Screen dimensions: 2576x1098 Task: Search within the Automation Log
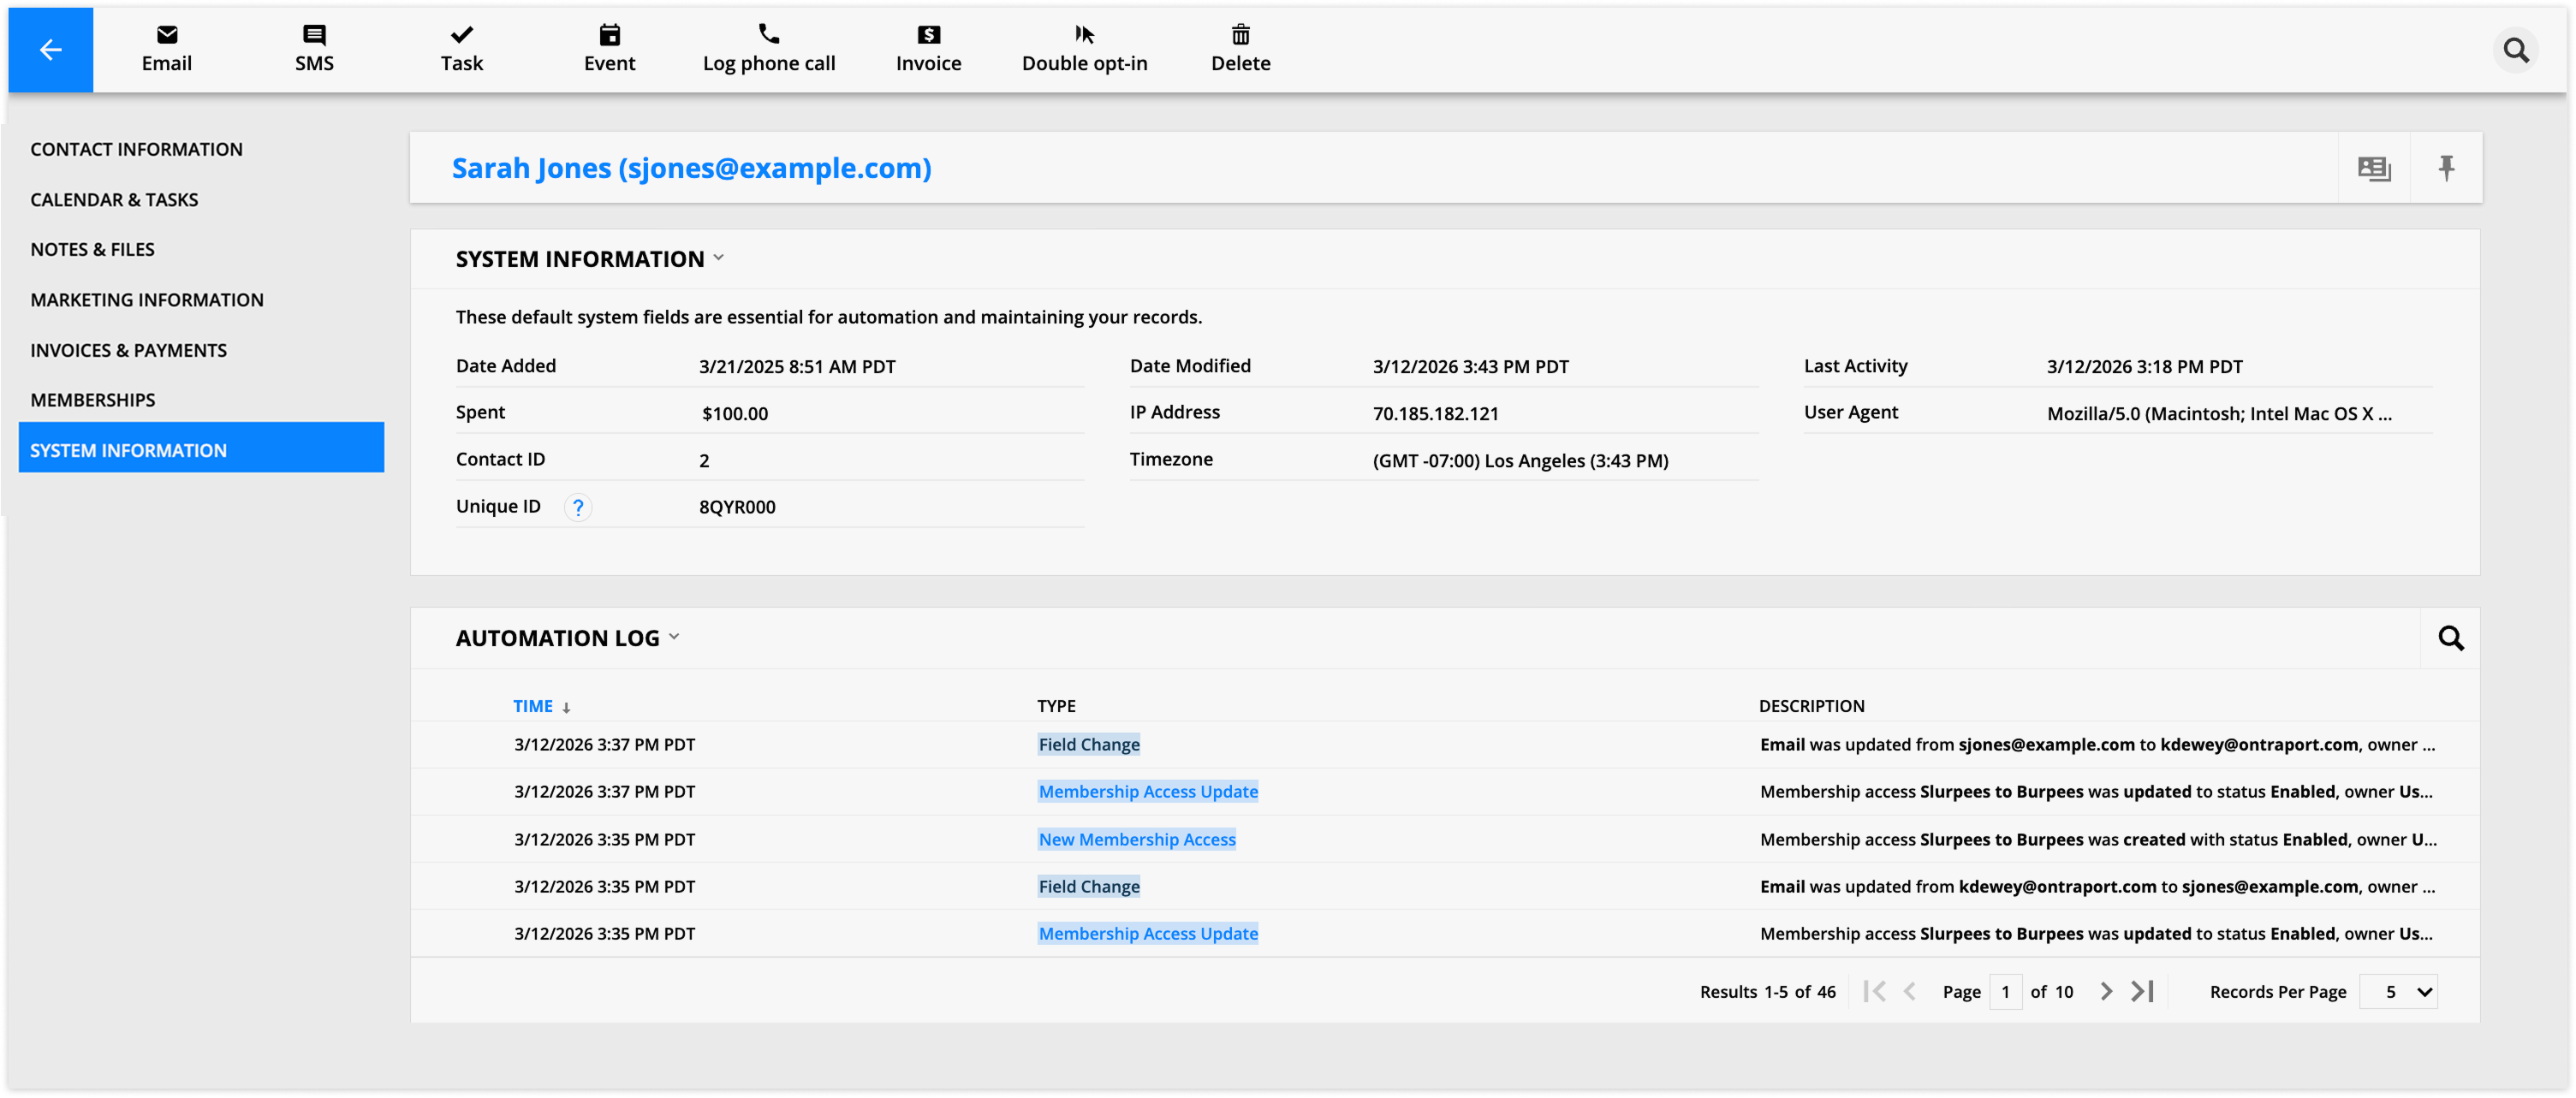coord(2450,638)
